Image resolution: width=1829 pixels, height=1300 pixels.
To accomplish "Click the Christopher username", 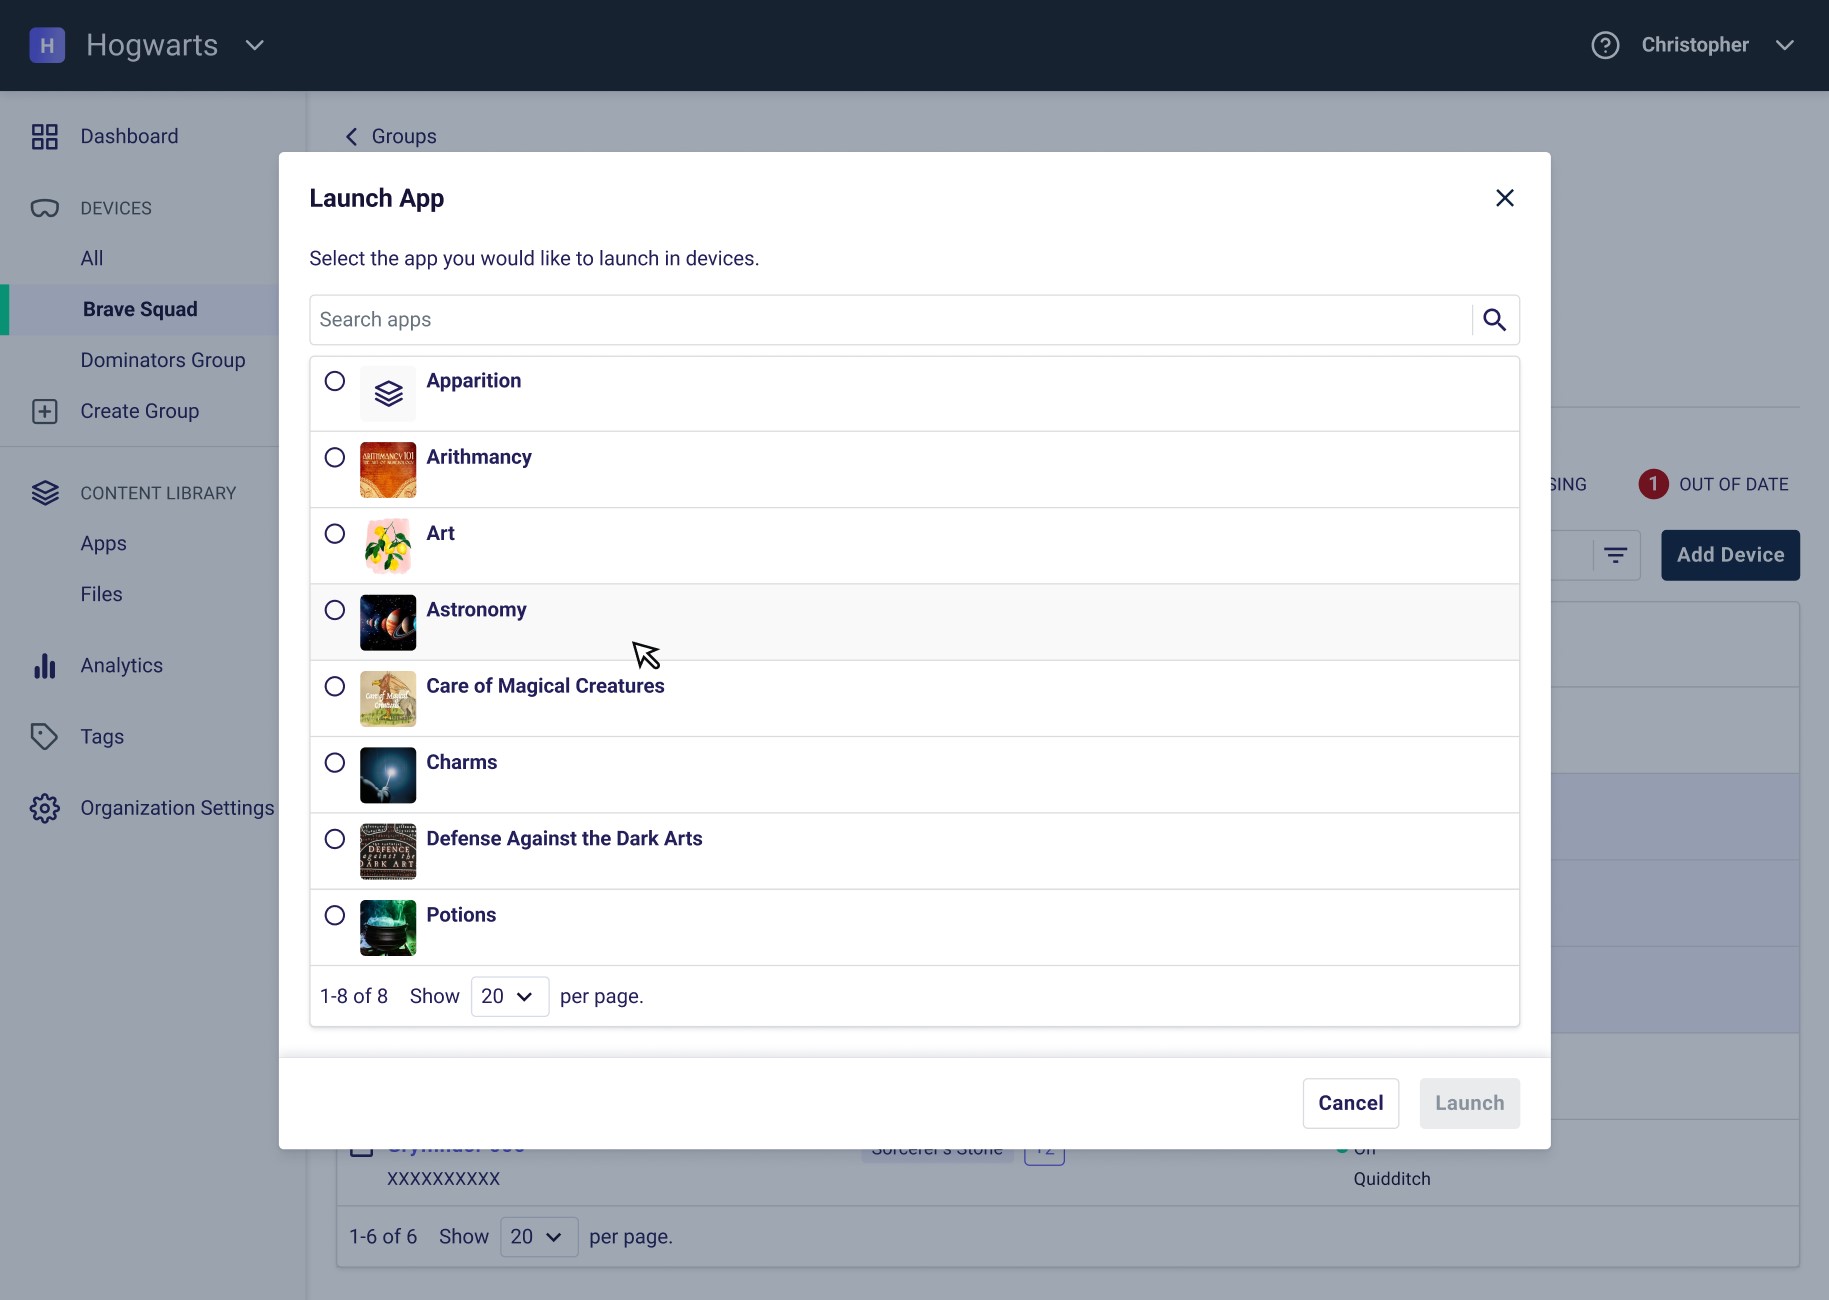I will [1695, 45].
